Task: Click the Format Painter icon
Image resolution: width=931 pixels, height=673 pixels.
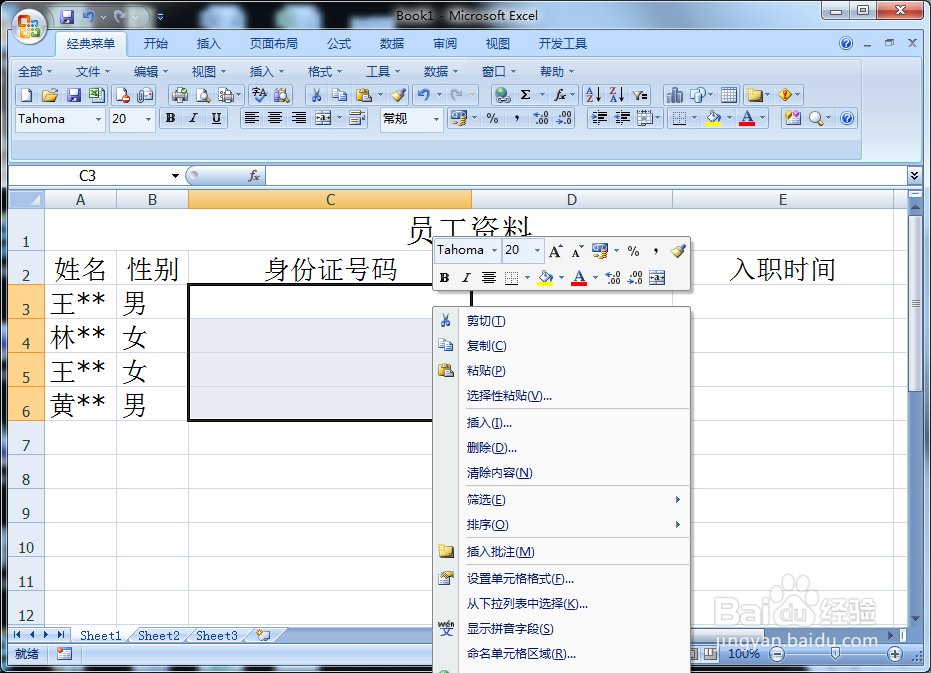Action: 398,96
